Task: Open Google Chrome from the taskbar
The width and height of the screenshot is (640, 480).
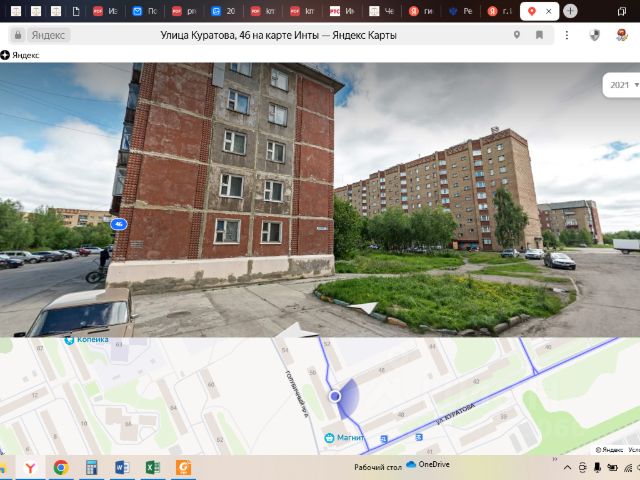Action: point(61,468)
